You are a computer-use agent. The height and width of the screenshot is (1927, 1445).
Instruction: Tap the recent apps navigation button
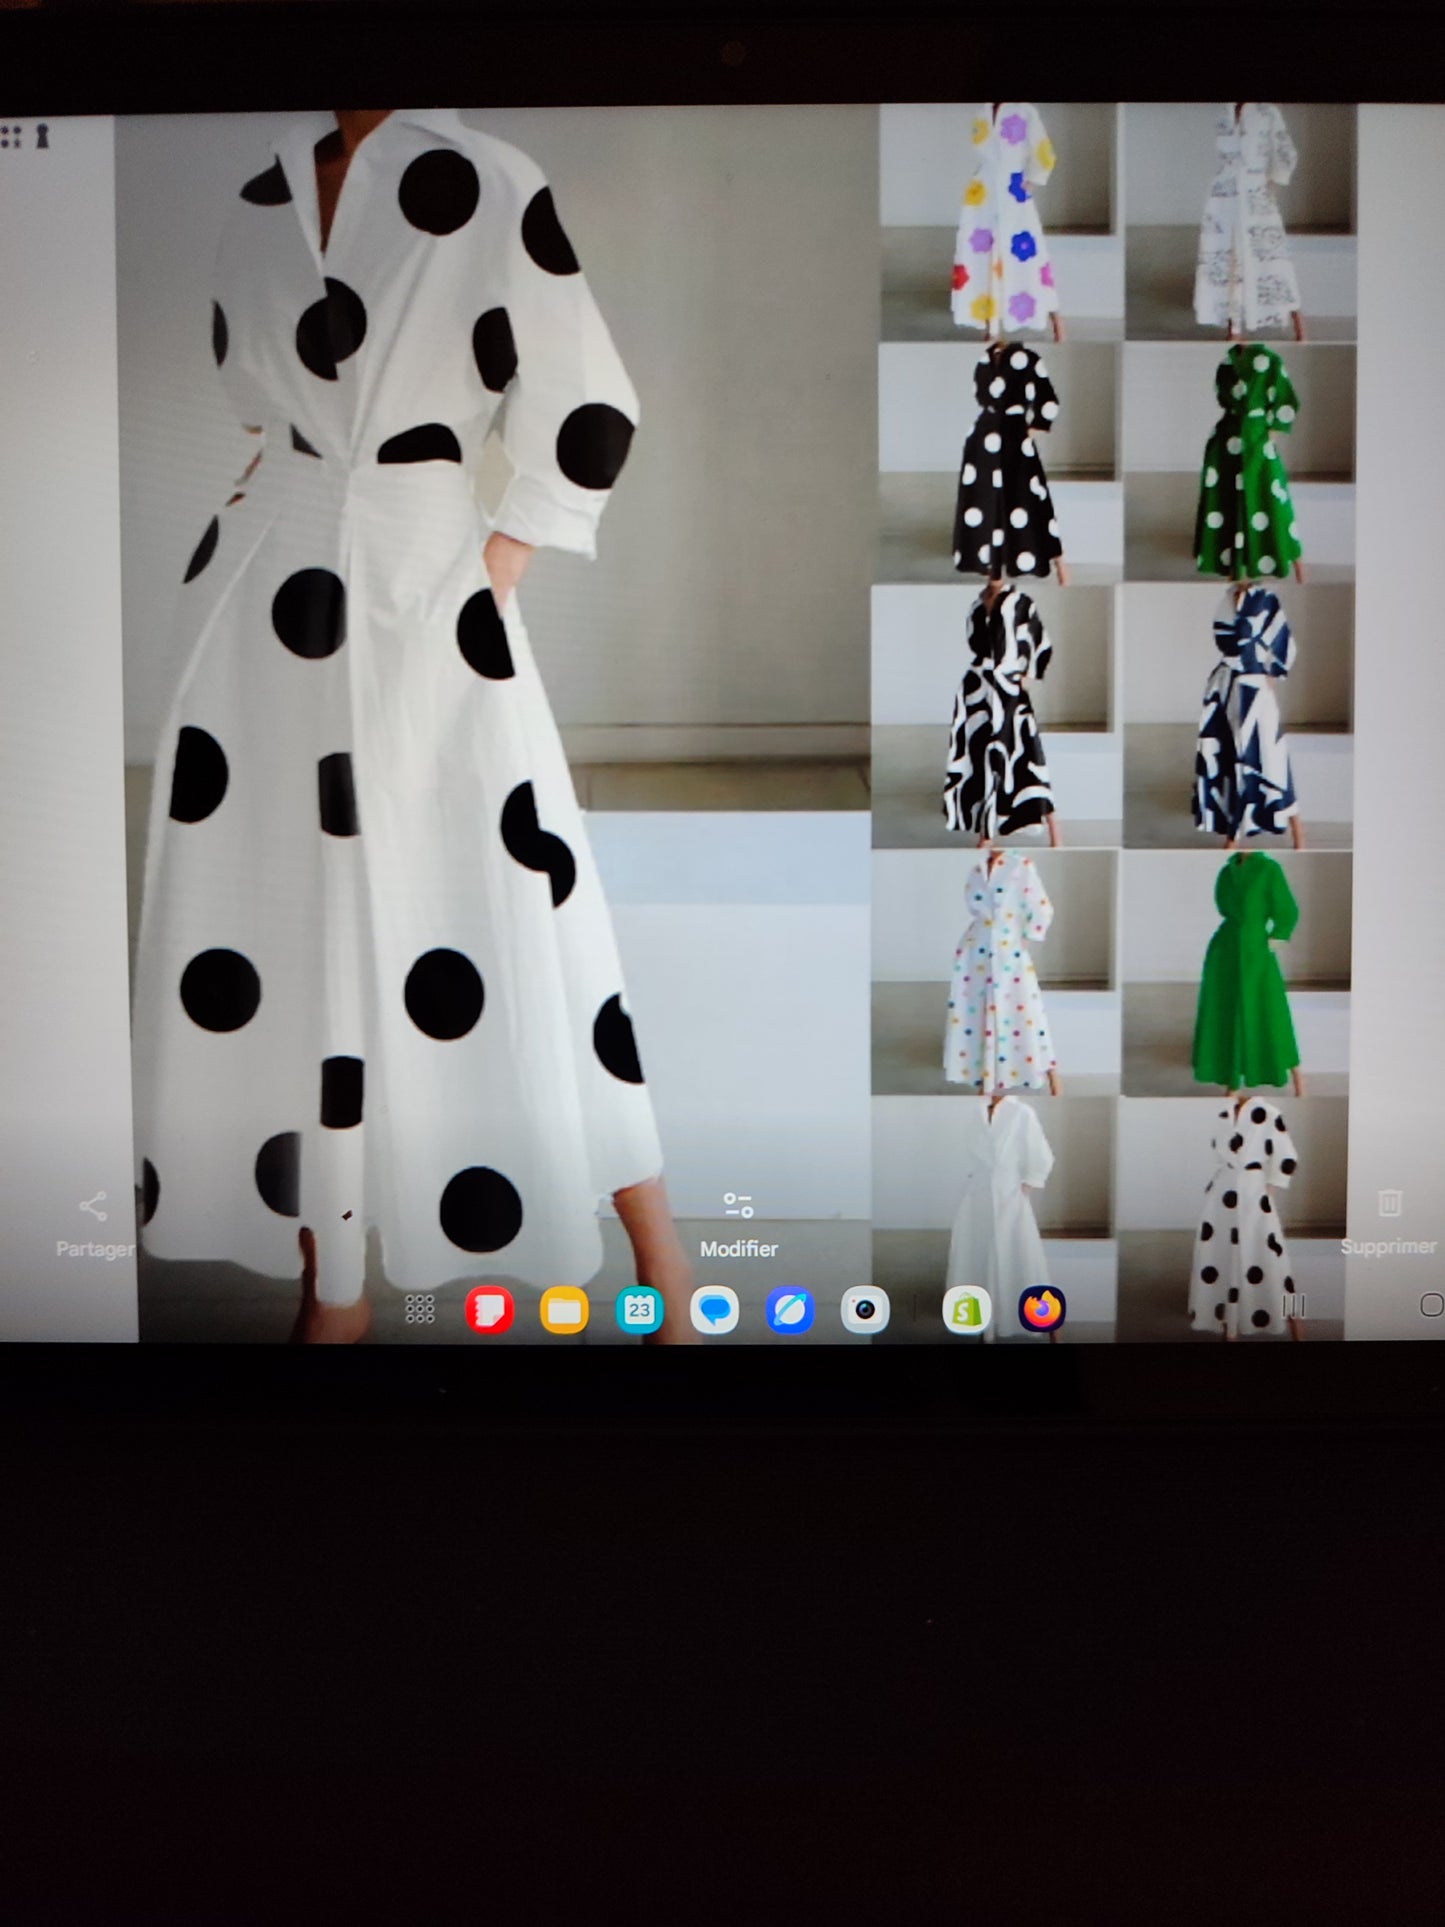1294,1305
